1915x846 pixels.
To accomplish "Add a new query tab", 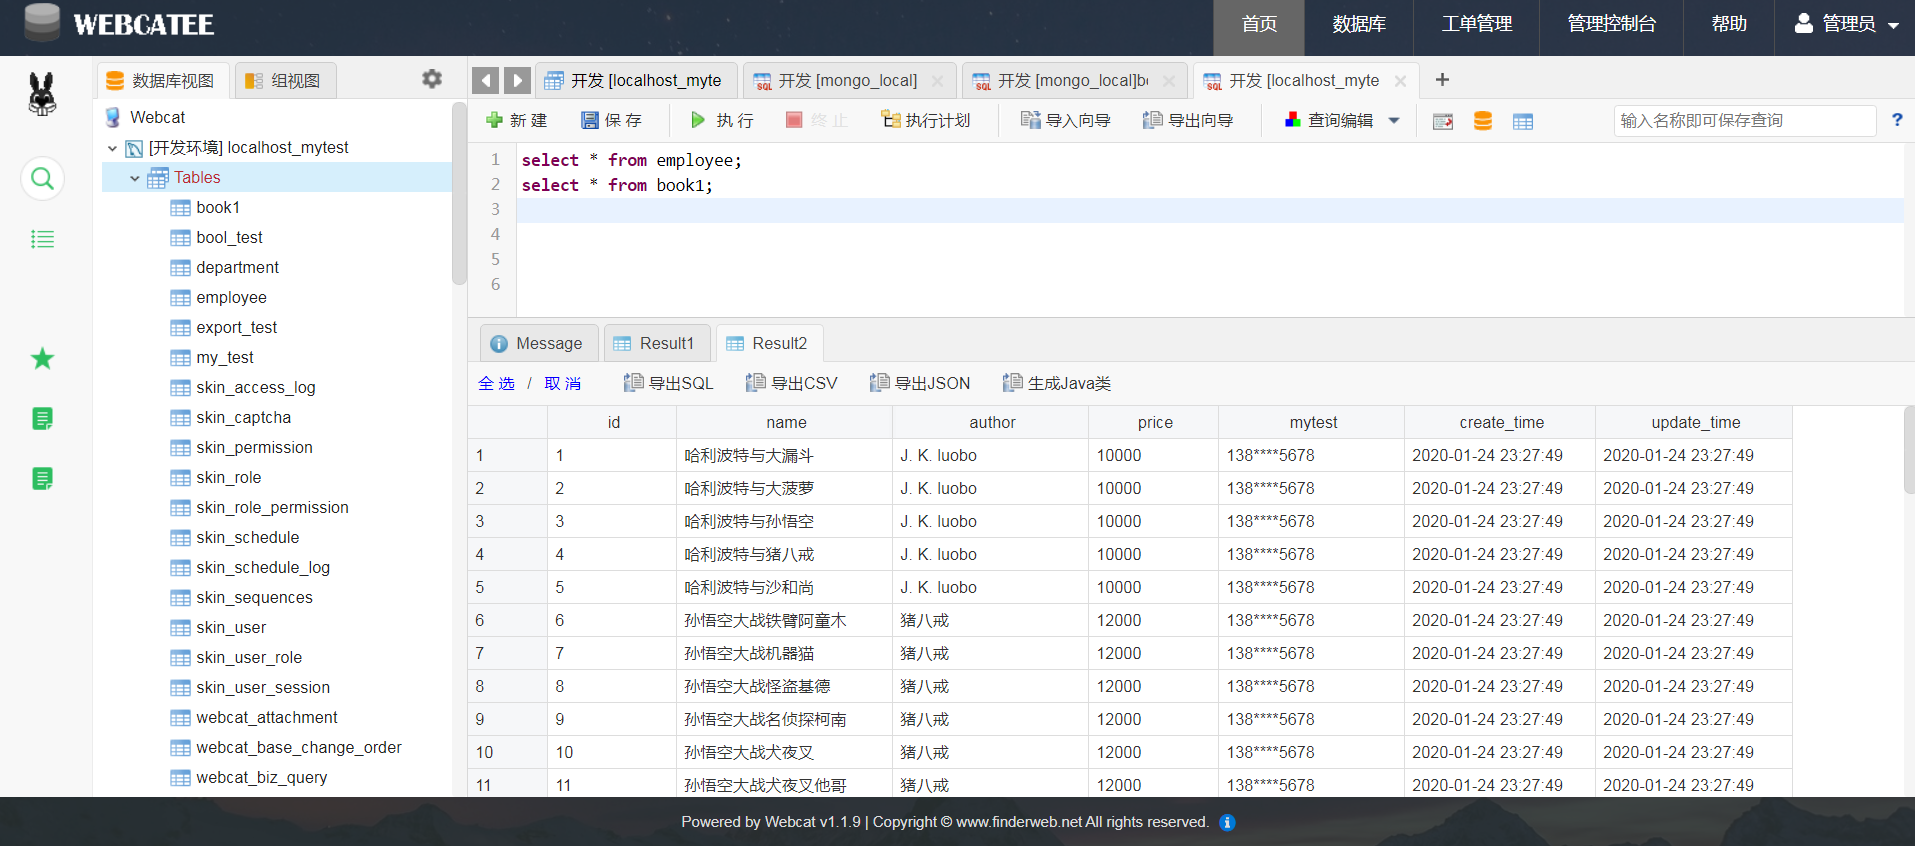I will 1442,80.
